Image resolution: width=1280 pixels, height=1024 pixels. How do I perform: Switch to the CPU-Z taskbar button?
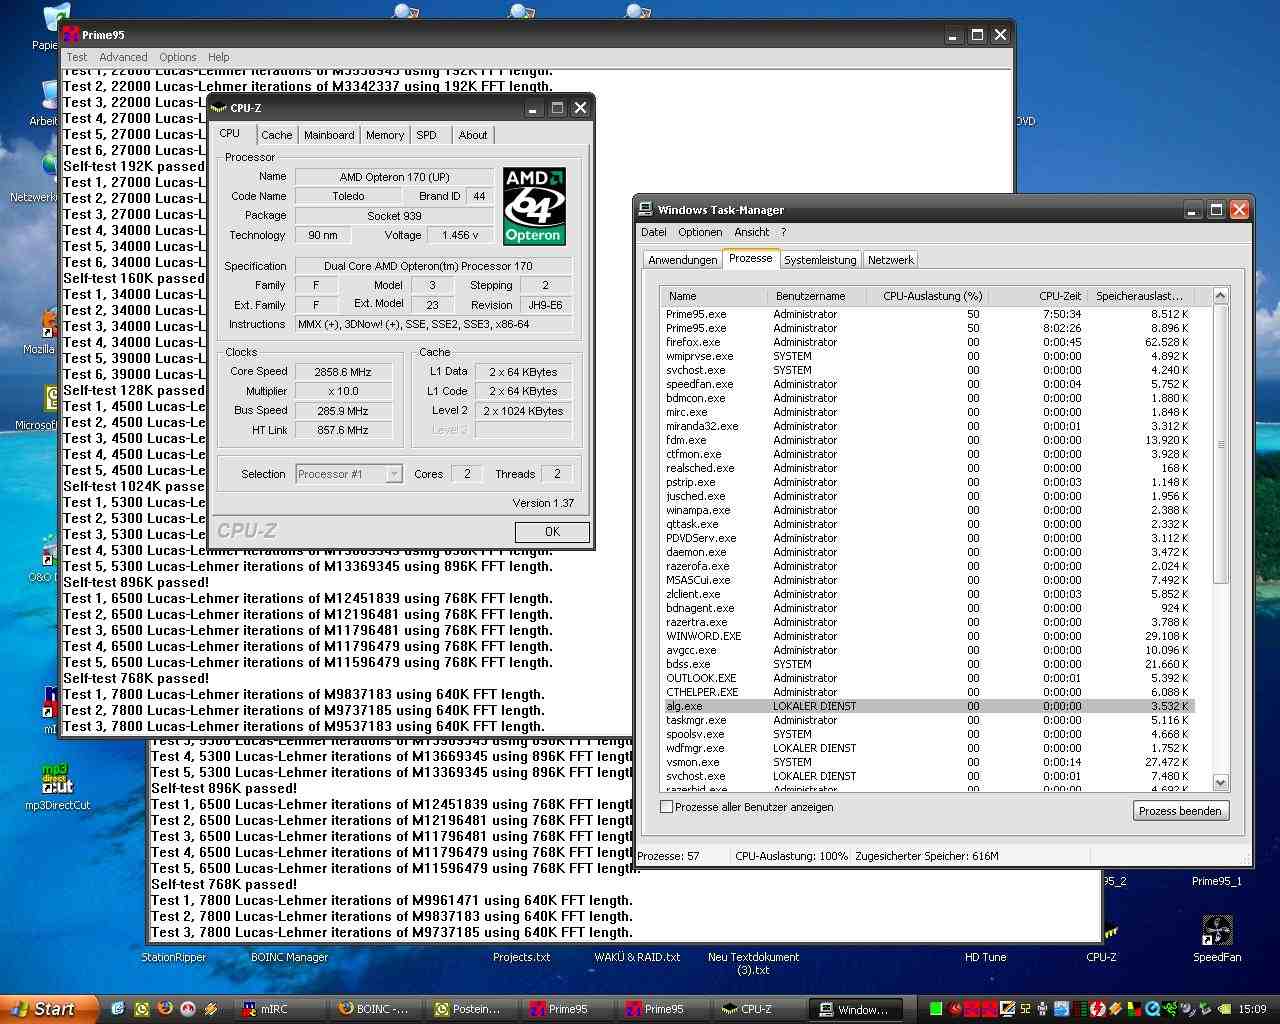coord(757,1009)
